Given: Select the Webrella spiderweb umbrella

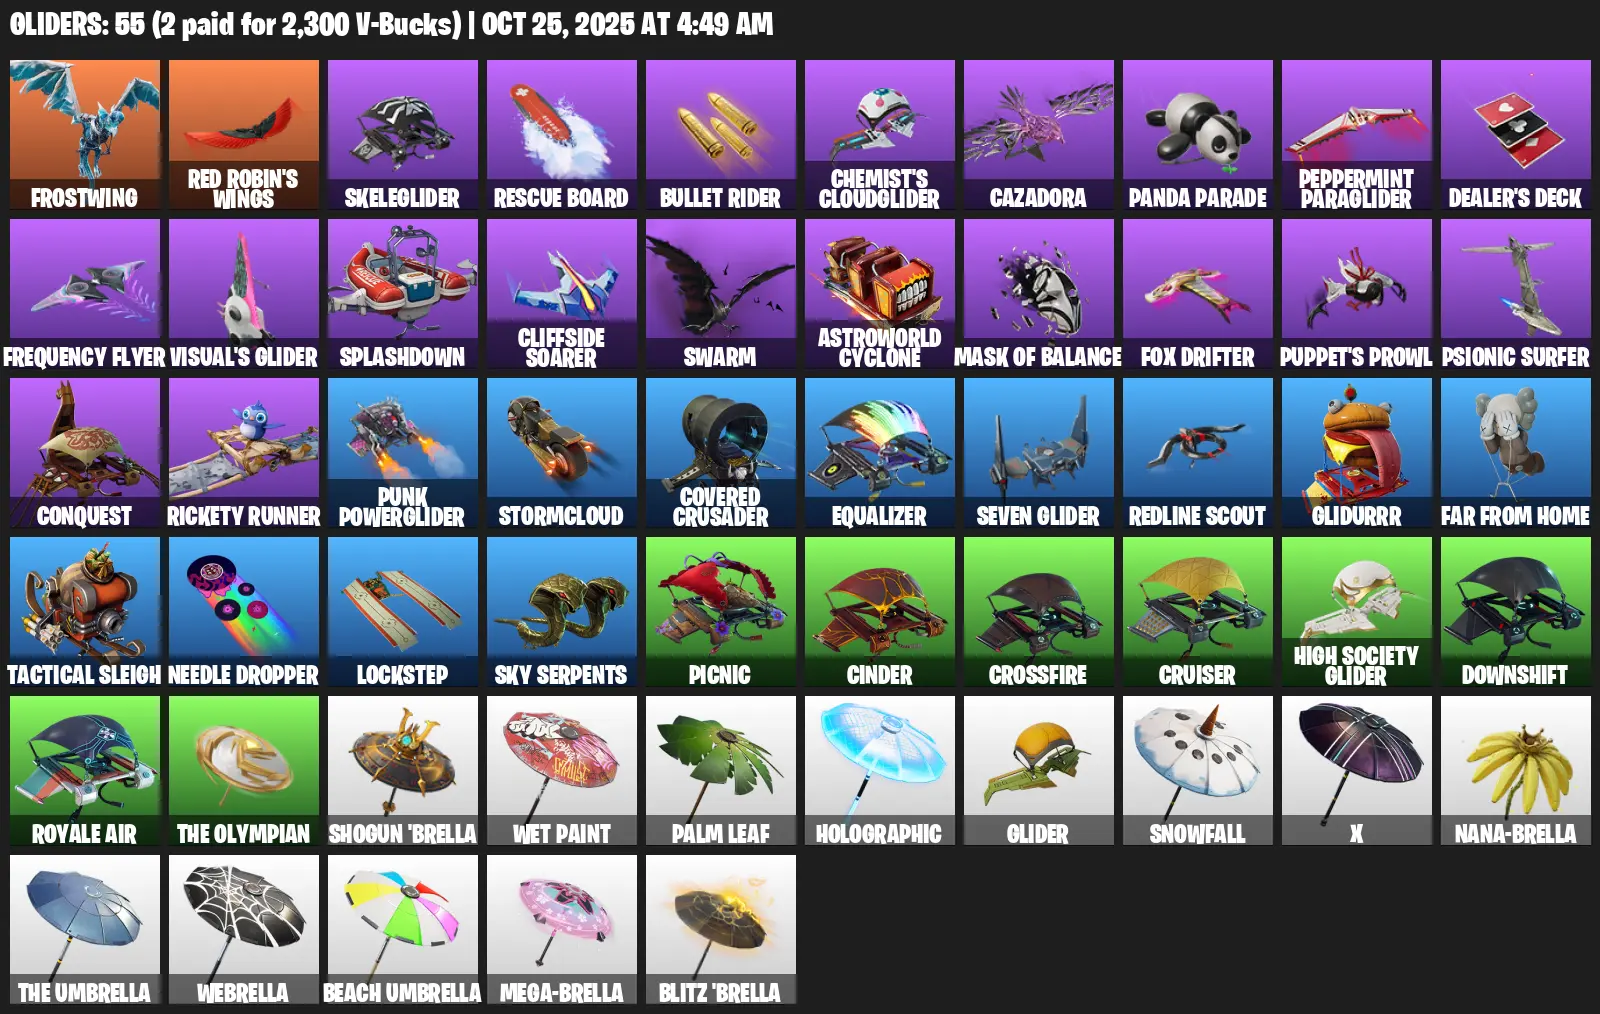Looking at the screenshot, I should click(x=244, y=930).
